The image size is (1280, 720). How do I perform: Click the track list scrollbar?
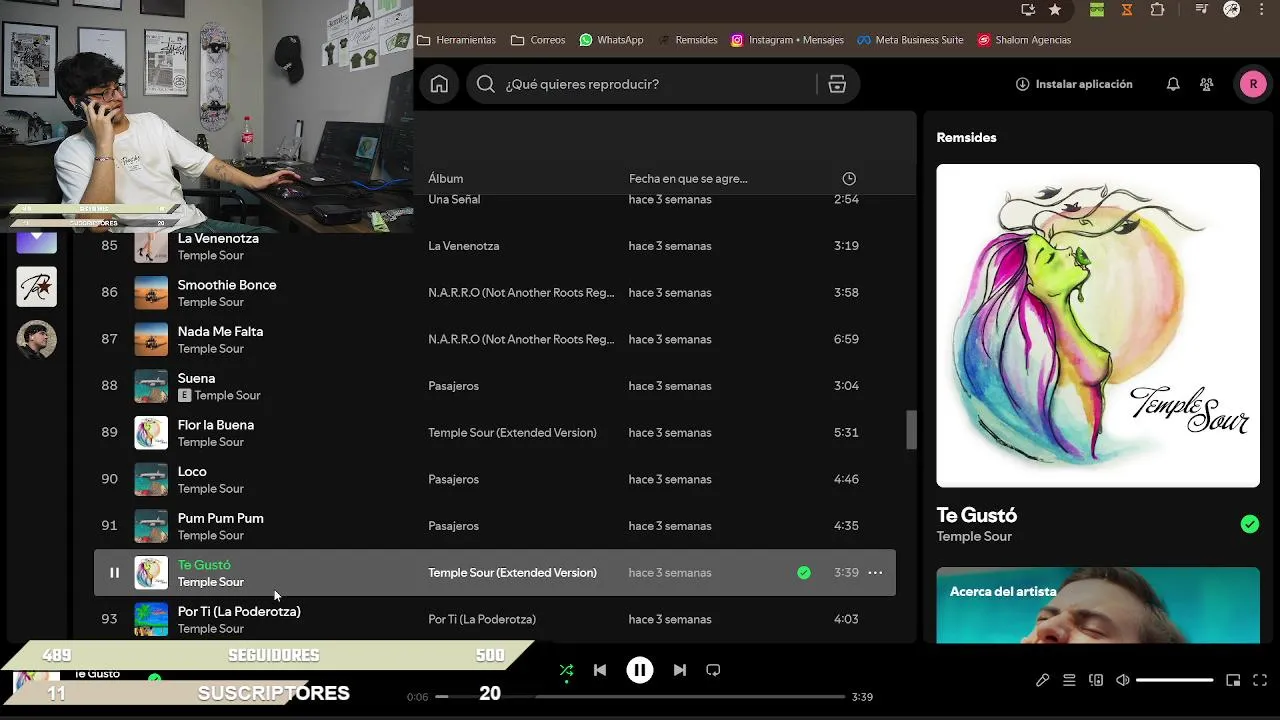[911, 429]
